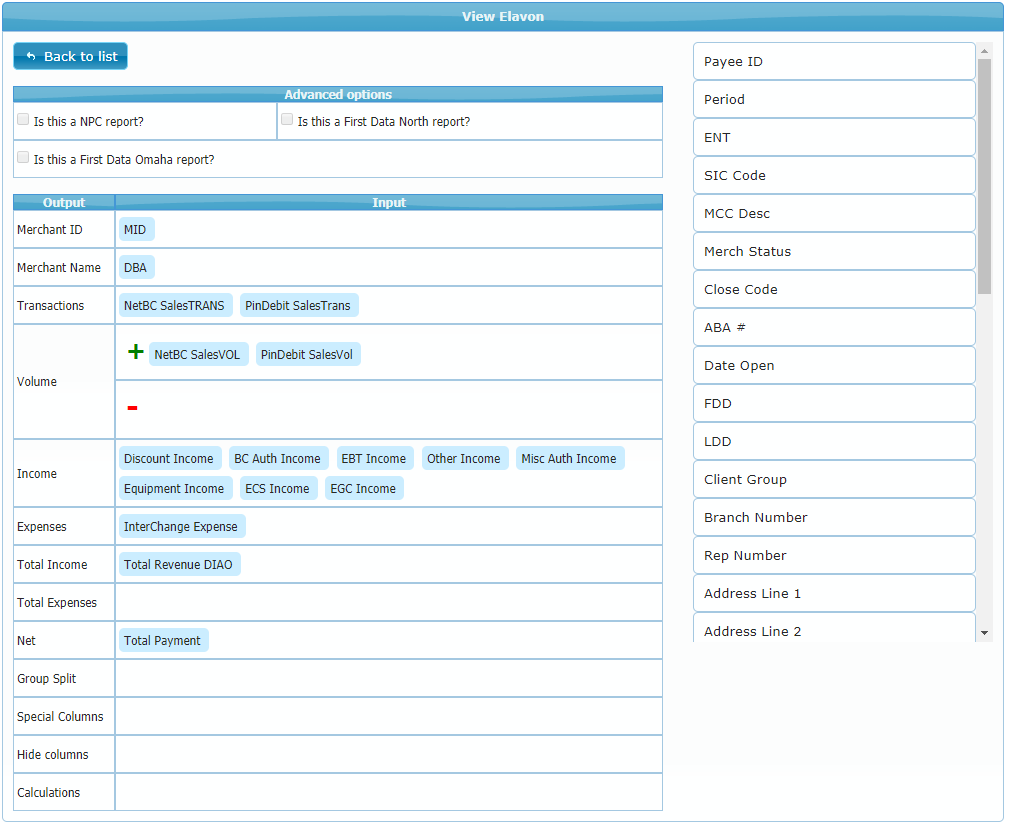Select the PinDebit SalesVol tag
This screenshot has width=1009, height=825.
point(307,355)
